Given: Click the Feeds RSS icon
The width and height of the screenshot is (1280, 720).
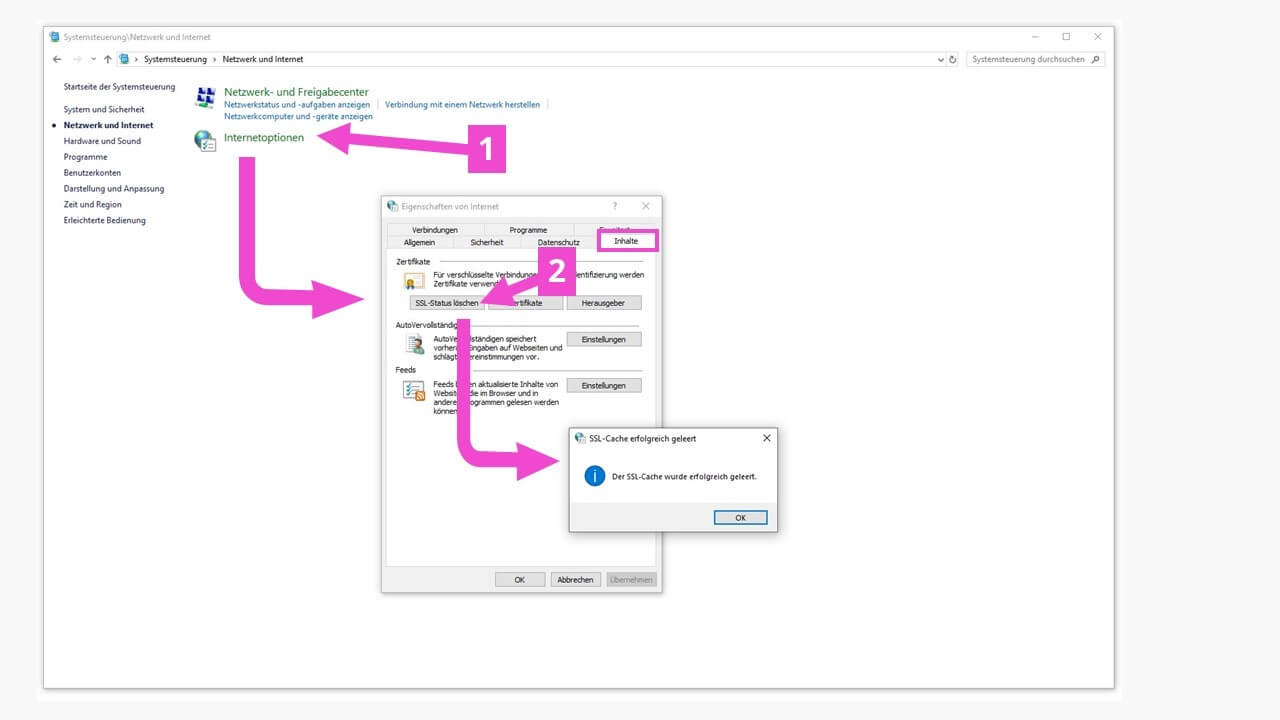Looking at the screenshot, I should [x=414, y=391].
